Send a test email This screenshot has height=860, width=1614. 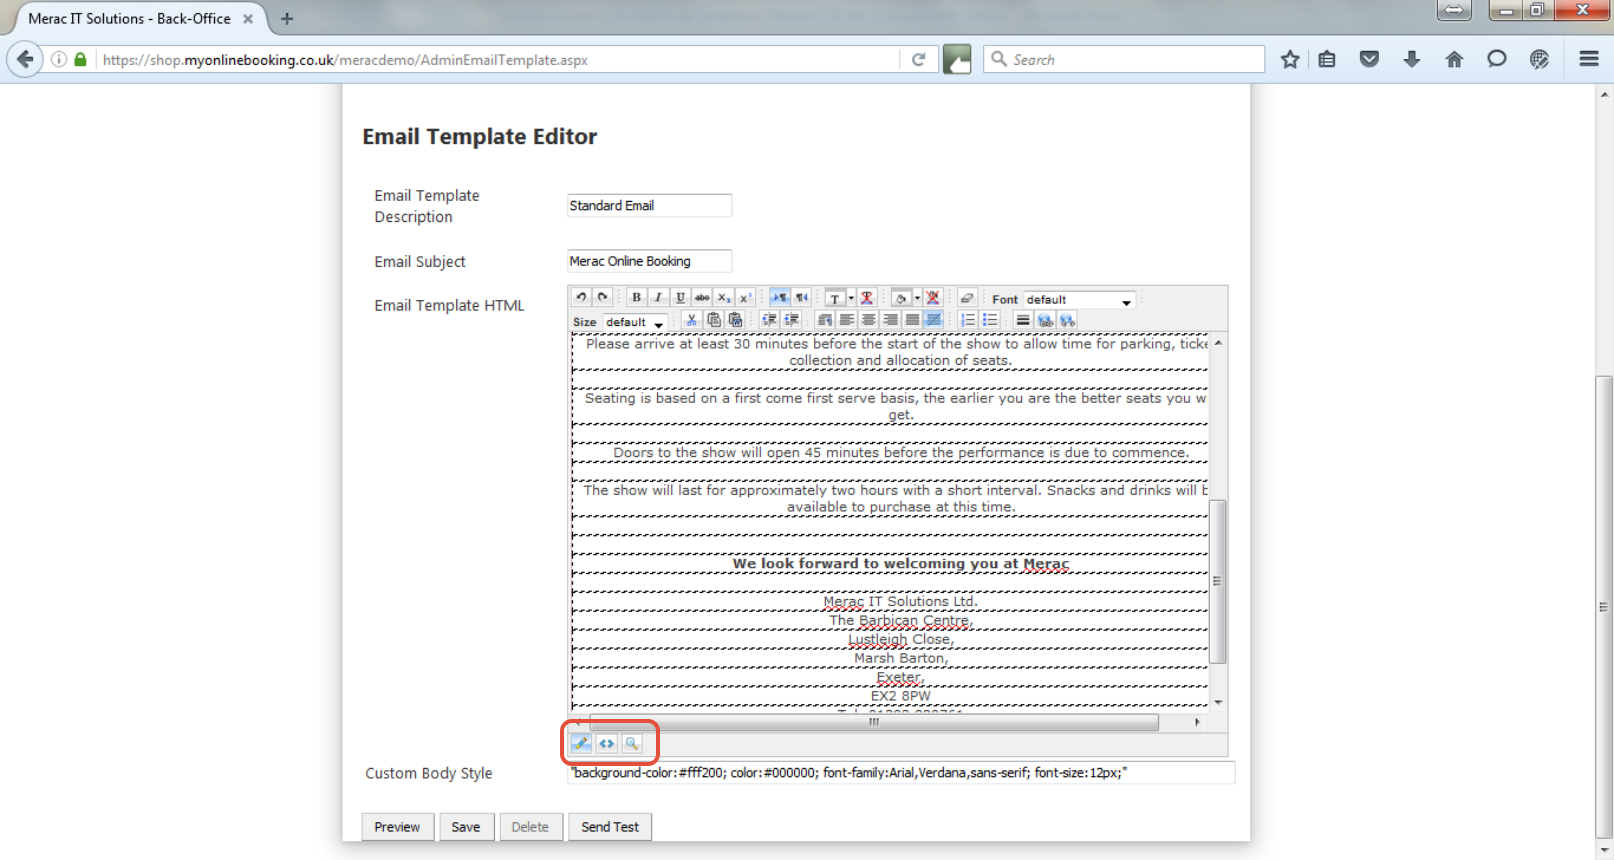click(610, 827)
